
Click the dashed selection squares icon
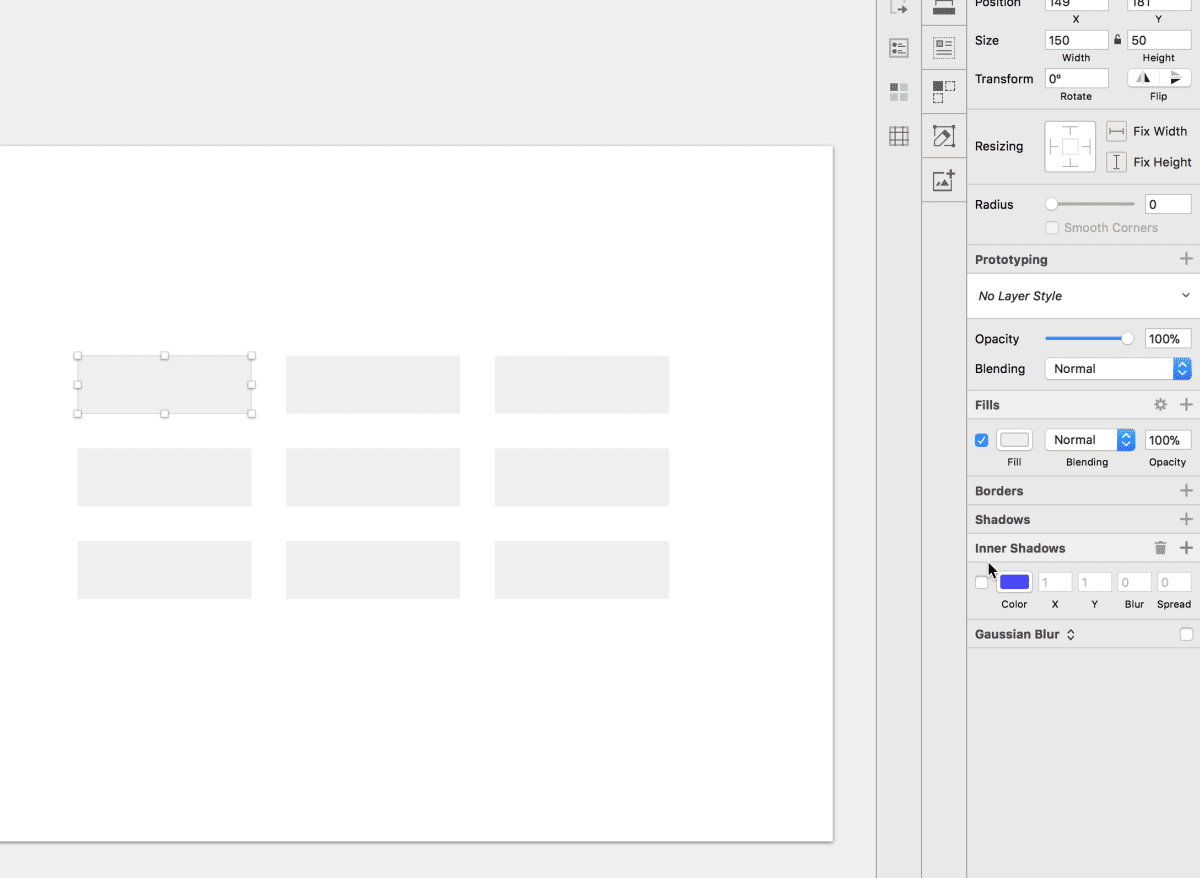[x=944, y=91]
